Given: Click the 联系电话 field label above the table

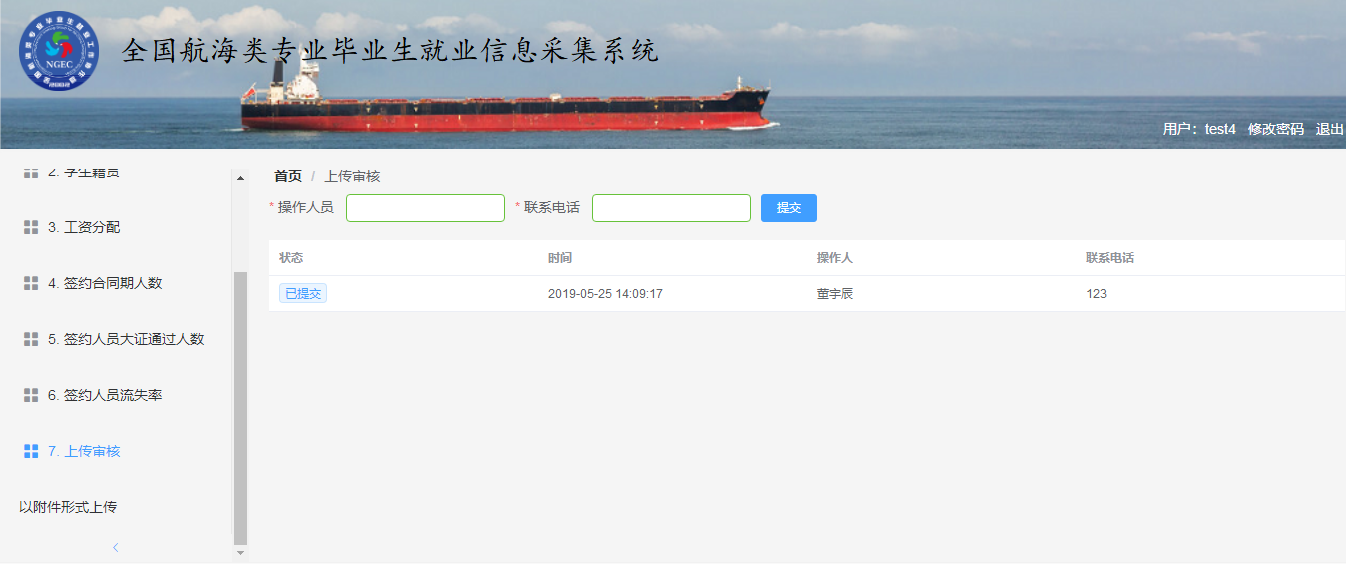Looking at the screenshot, I should click(x=552, y=208).
